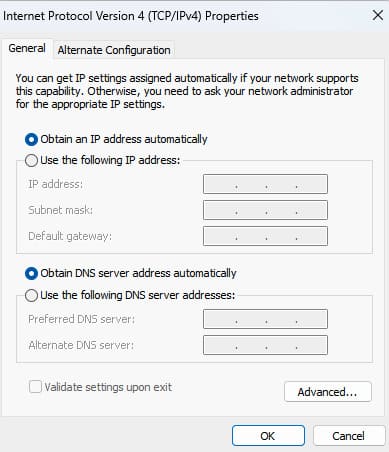The image size is (389, 452).
Task: Switch to the Alternate Configuration tab
Action: [114, 50]
